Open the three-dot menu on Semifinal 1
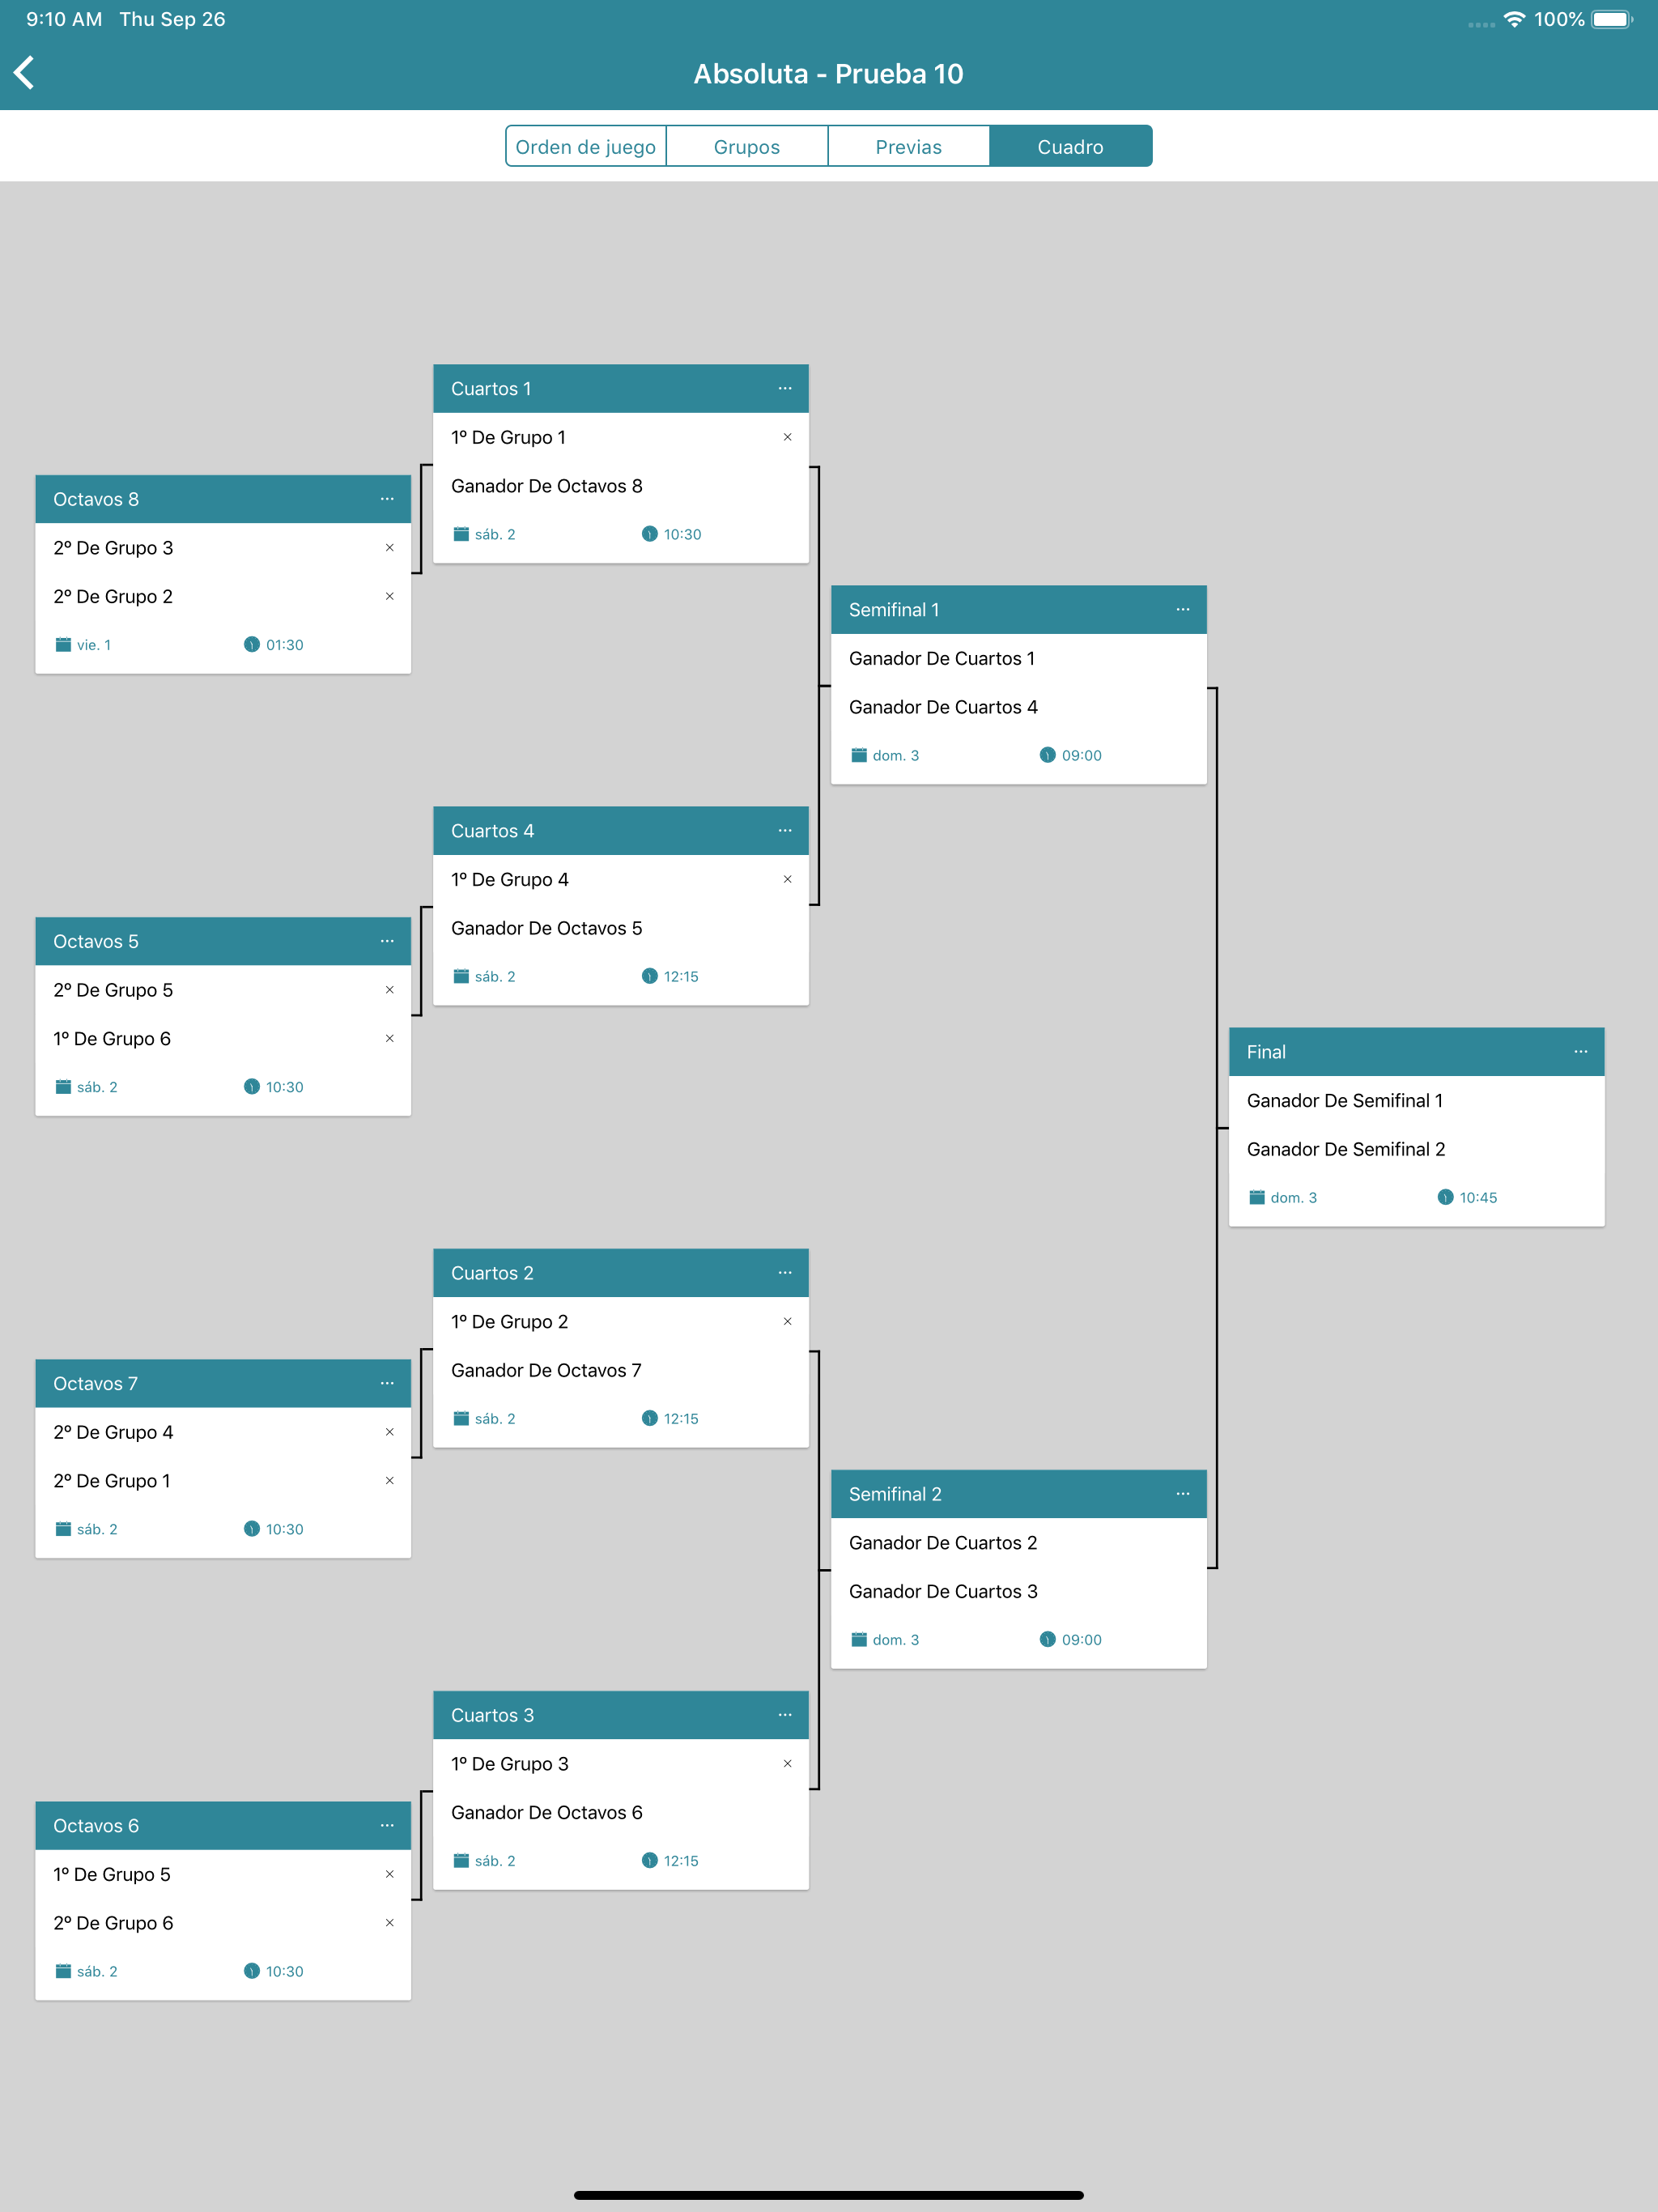Screen dimensions: 1658x2212 (x=1183, y=610)
